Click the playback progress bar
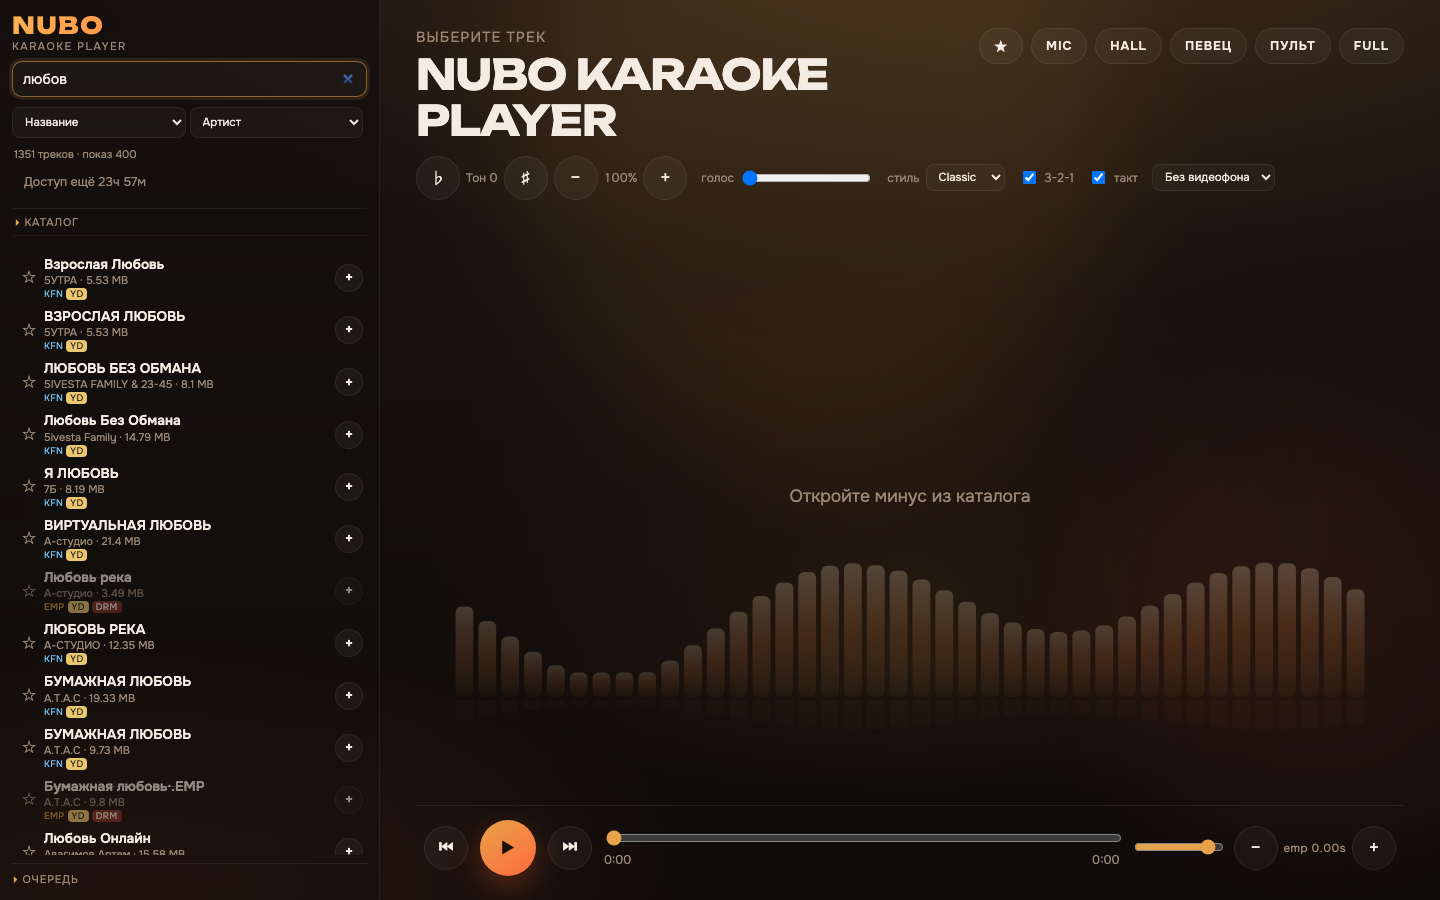 (862, 838)
